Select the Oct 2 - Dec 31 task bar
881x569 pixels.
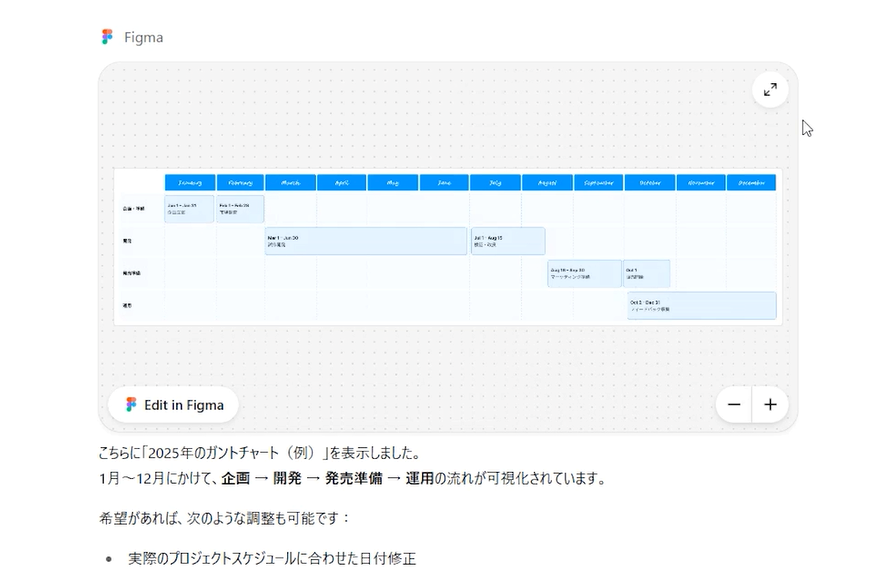tap(701, 306)
